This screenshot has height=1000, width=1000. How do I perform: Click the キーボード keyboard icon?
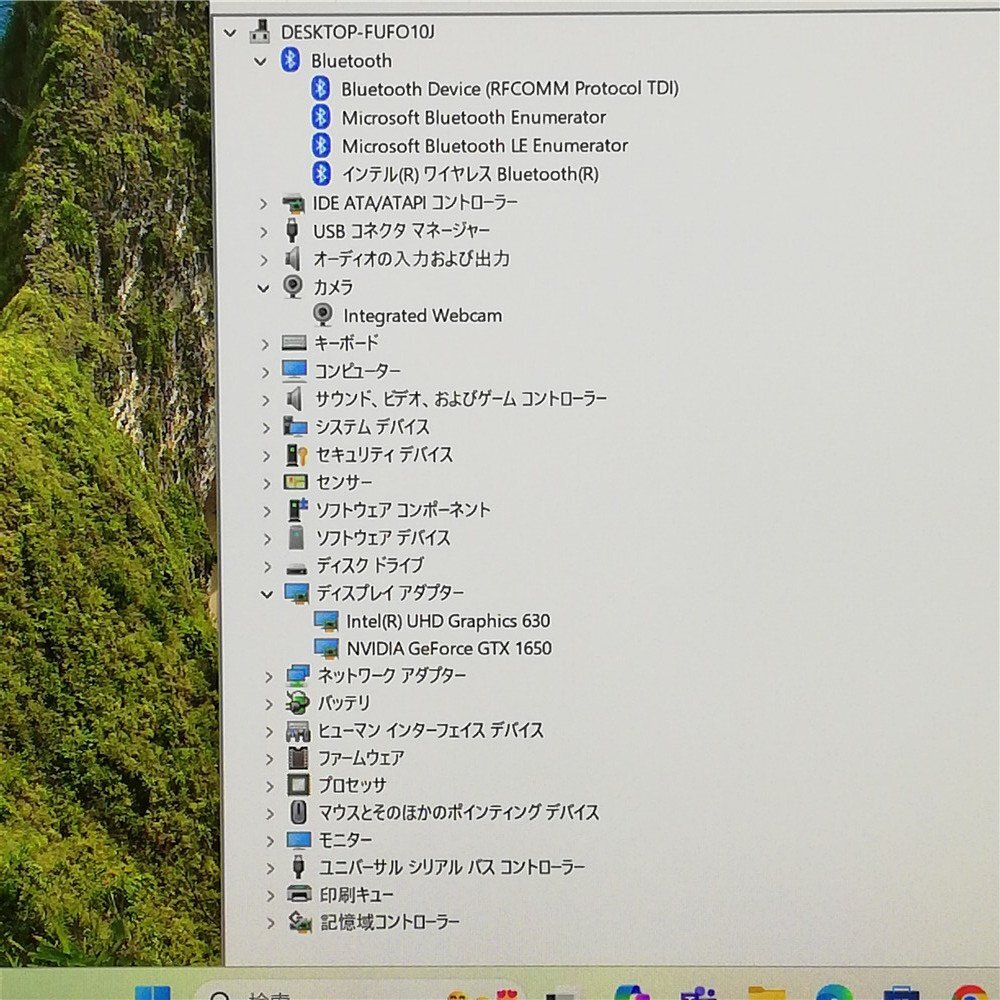point(294,343)
